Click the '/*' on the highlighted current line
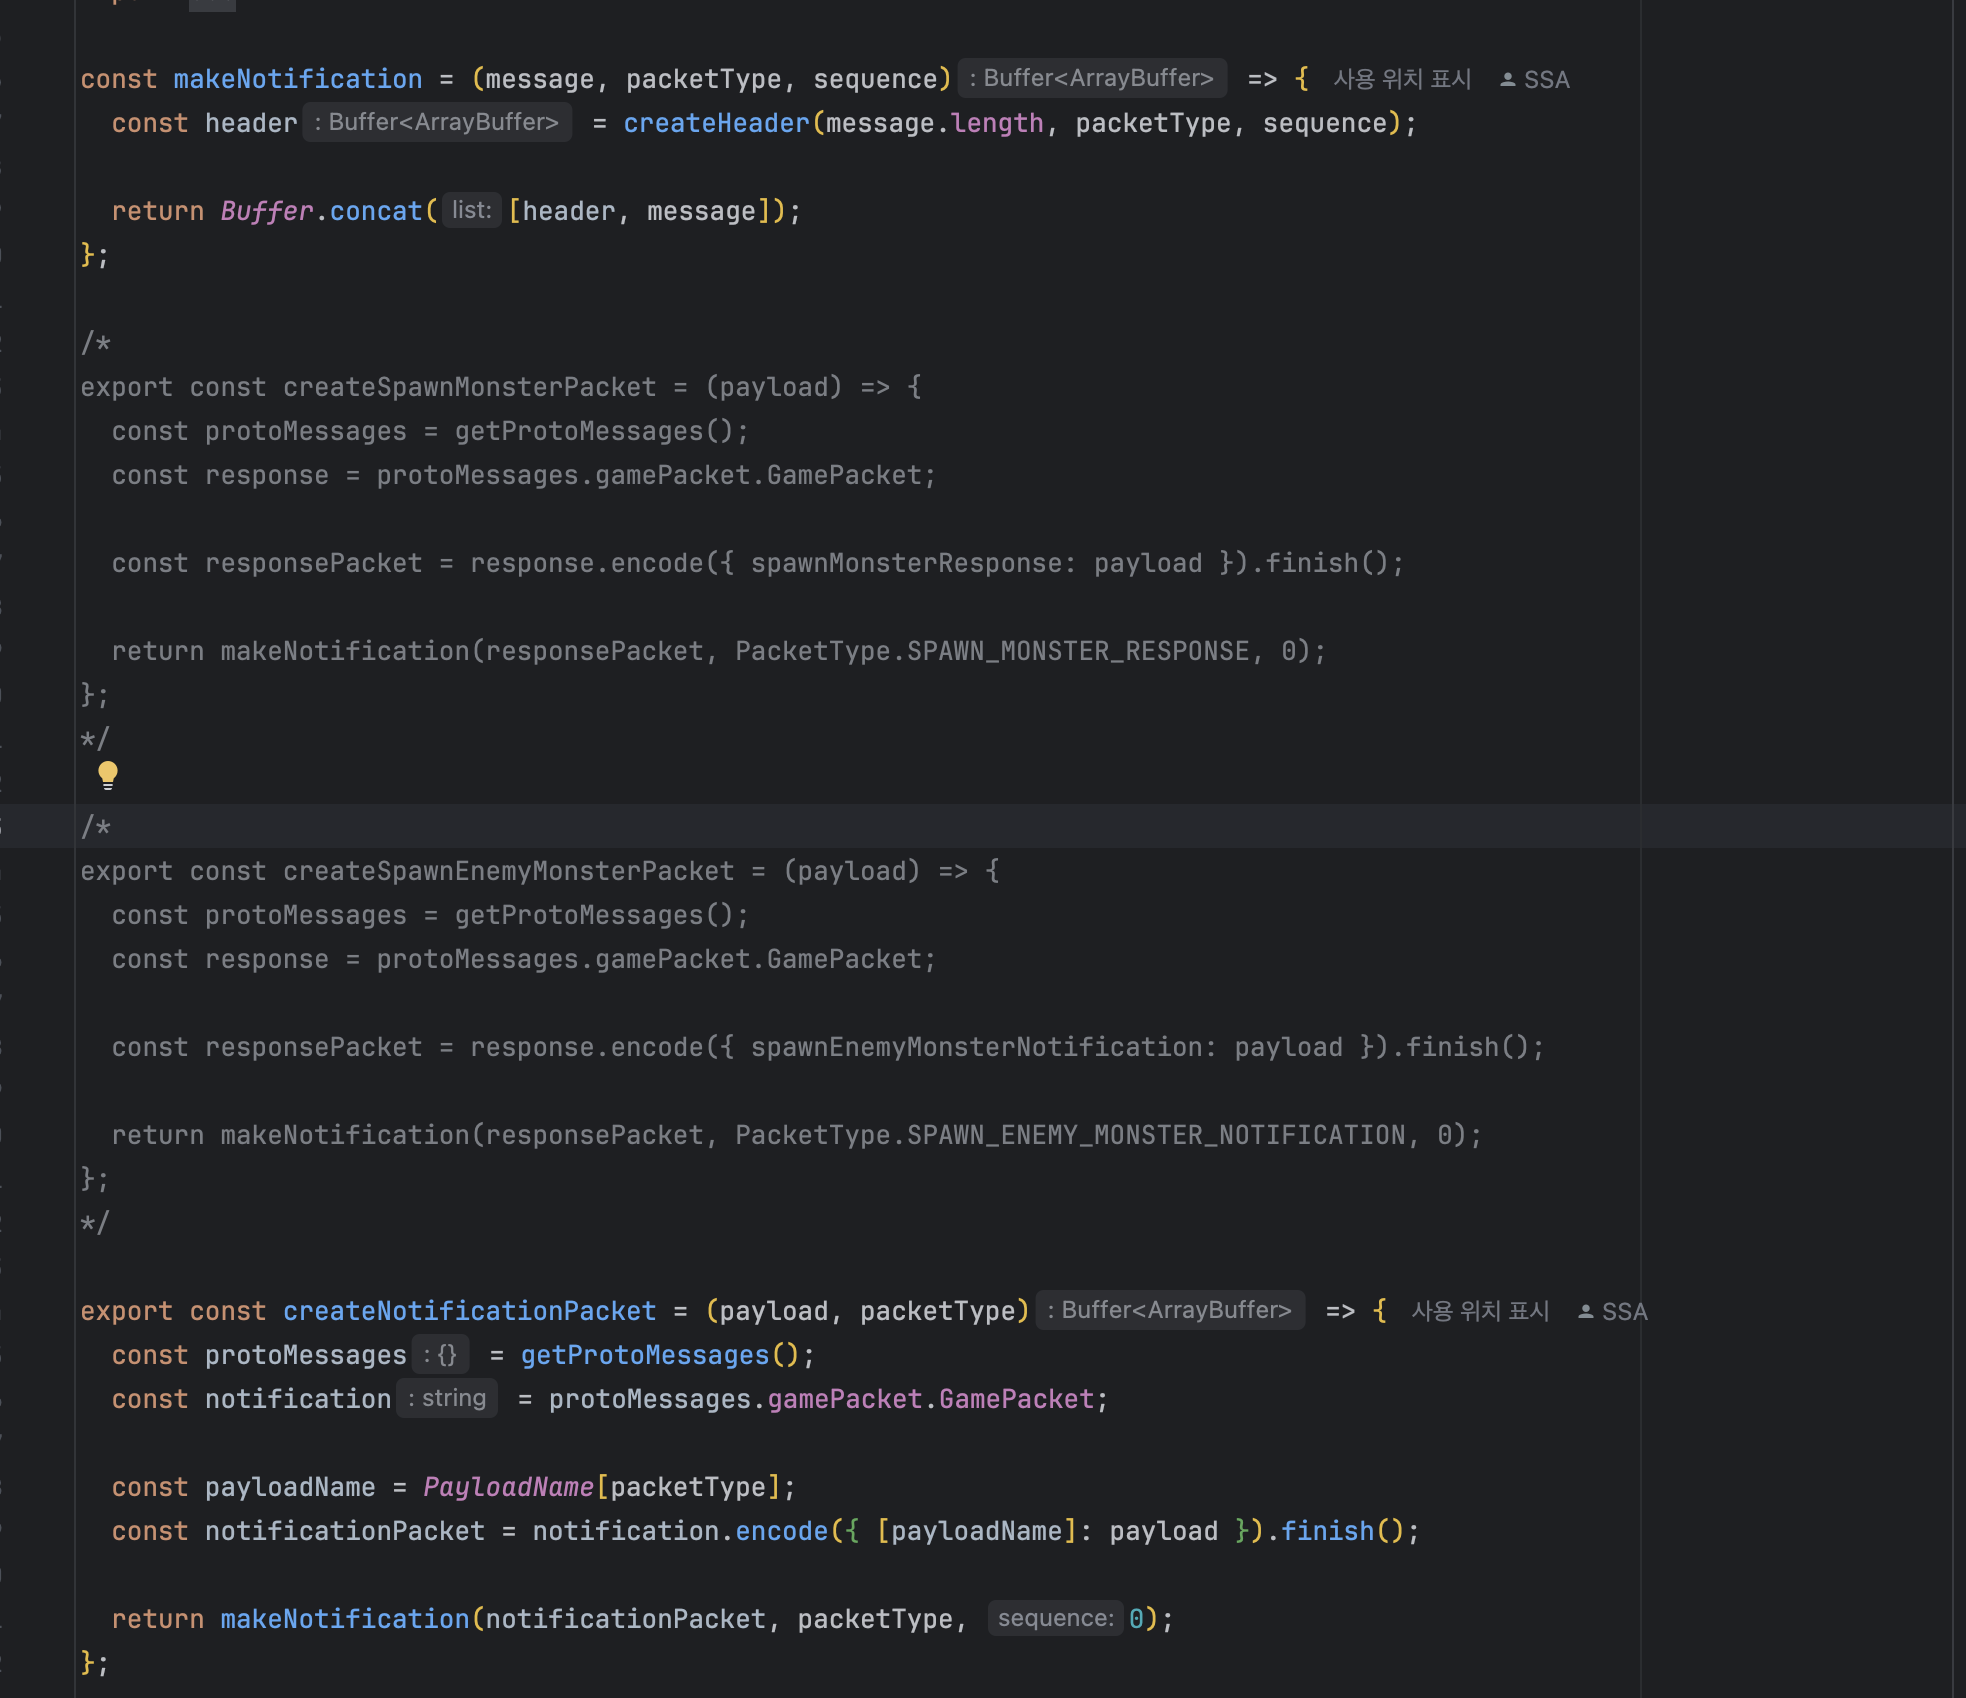The height and width of the screenshot is (1698, 1966). [x=96, y=827]
